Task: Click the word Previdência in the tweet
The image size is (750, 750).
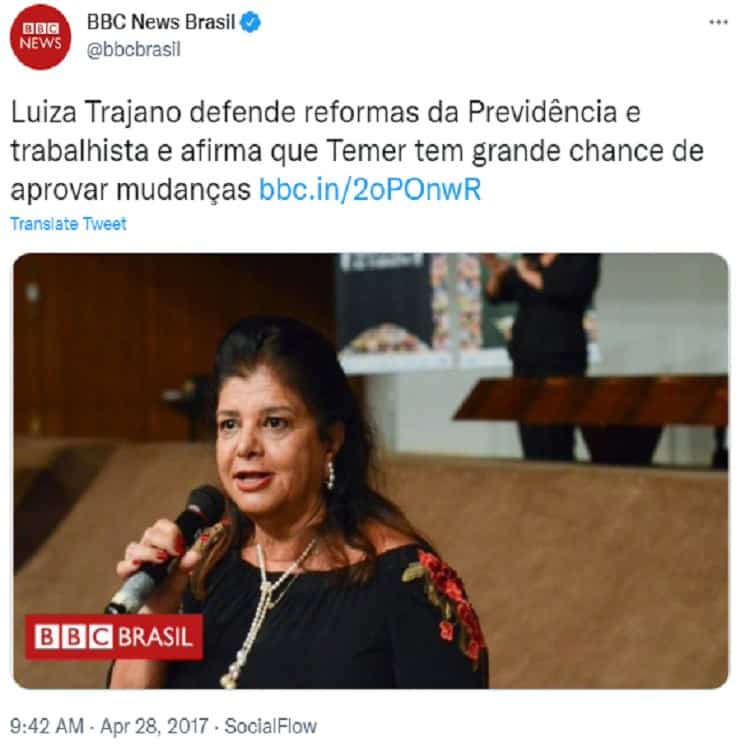Action: 542,112
